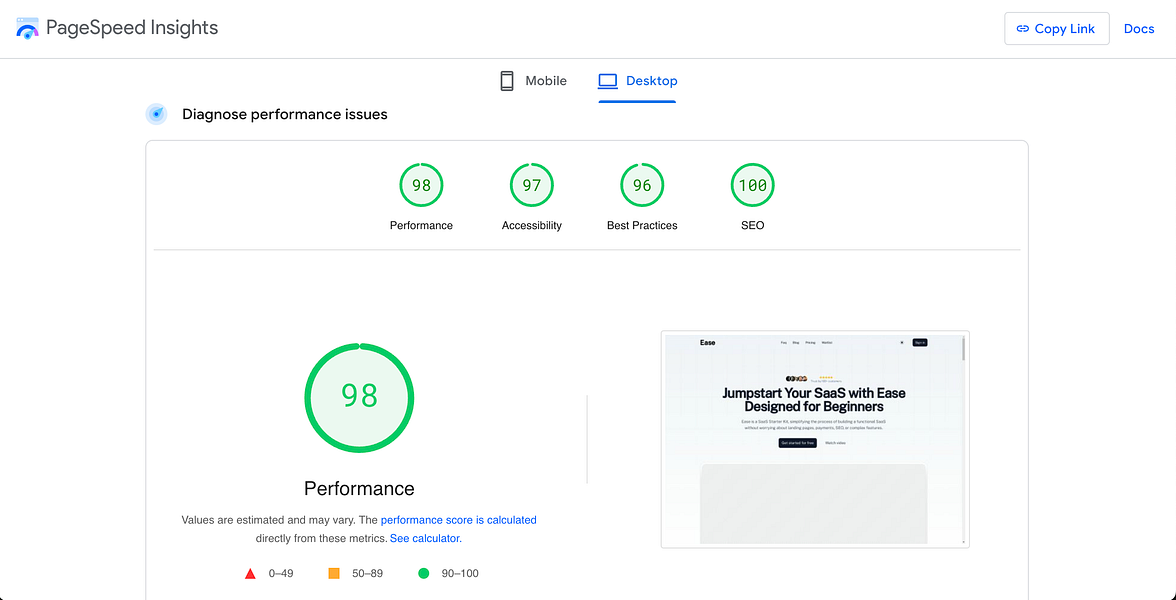Screen dimensions: 1176x600
Task: Click the large 98 Performance gauge
Action: [359, 398]
